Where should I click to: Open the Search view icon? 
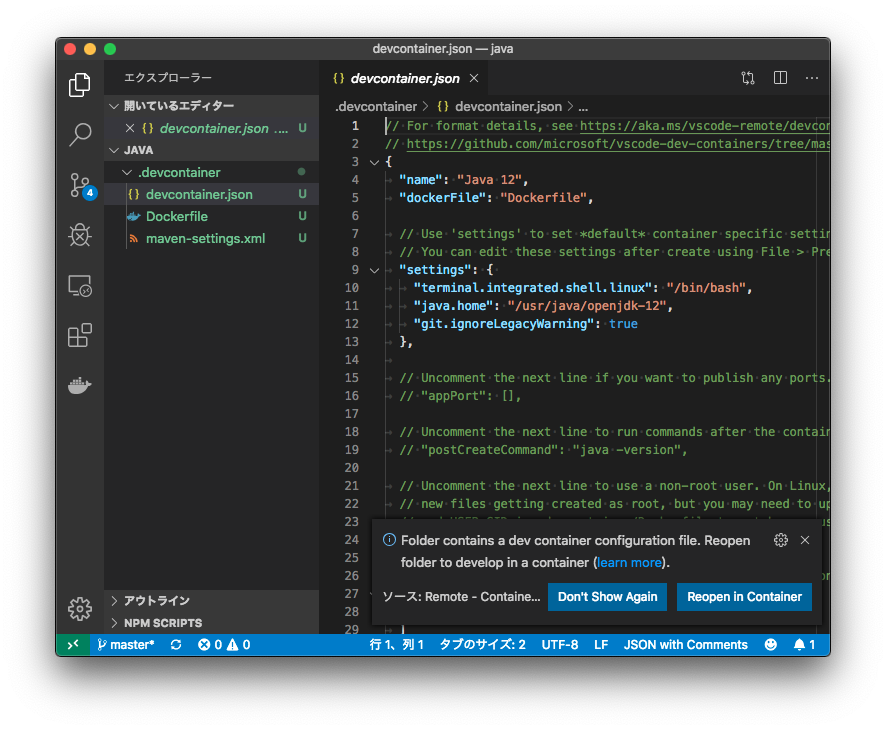pyautogui.click(x=80, y=134)
